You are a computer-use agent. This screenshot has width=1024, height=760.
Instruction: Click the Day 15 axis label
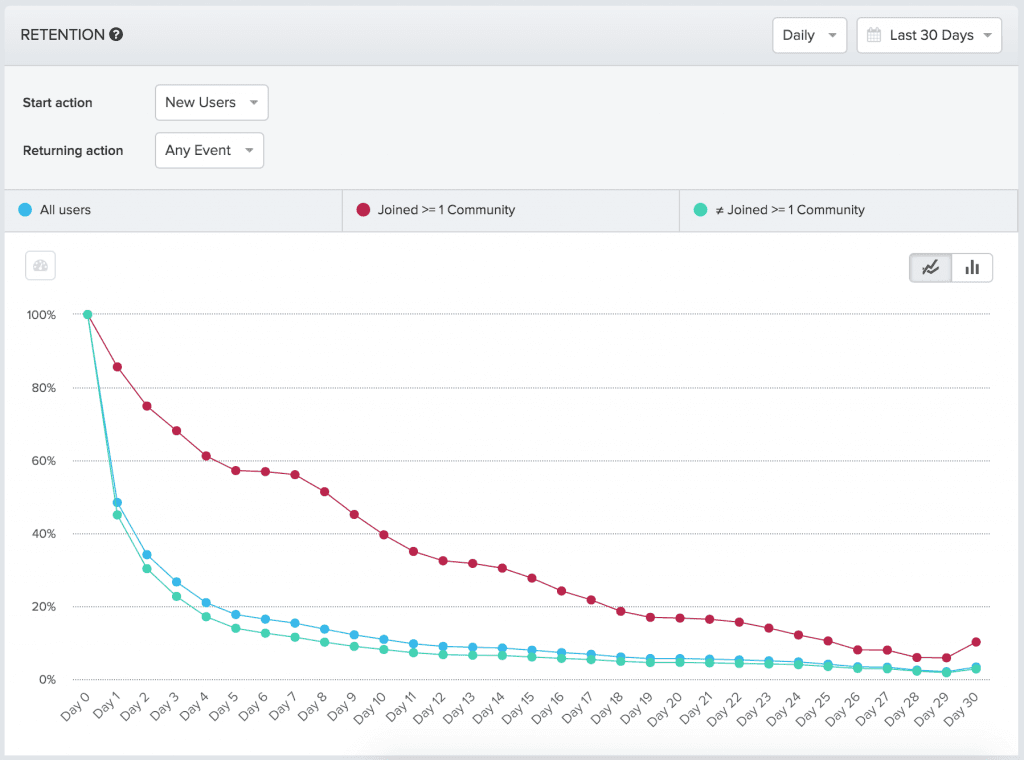click(519, 707)
